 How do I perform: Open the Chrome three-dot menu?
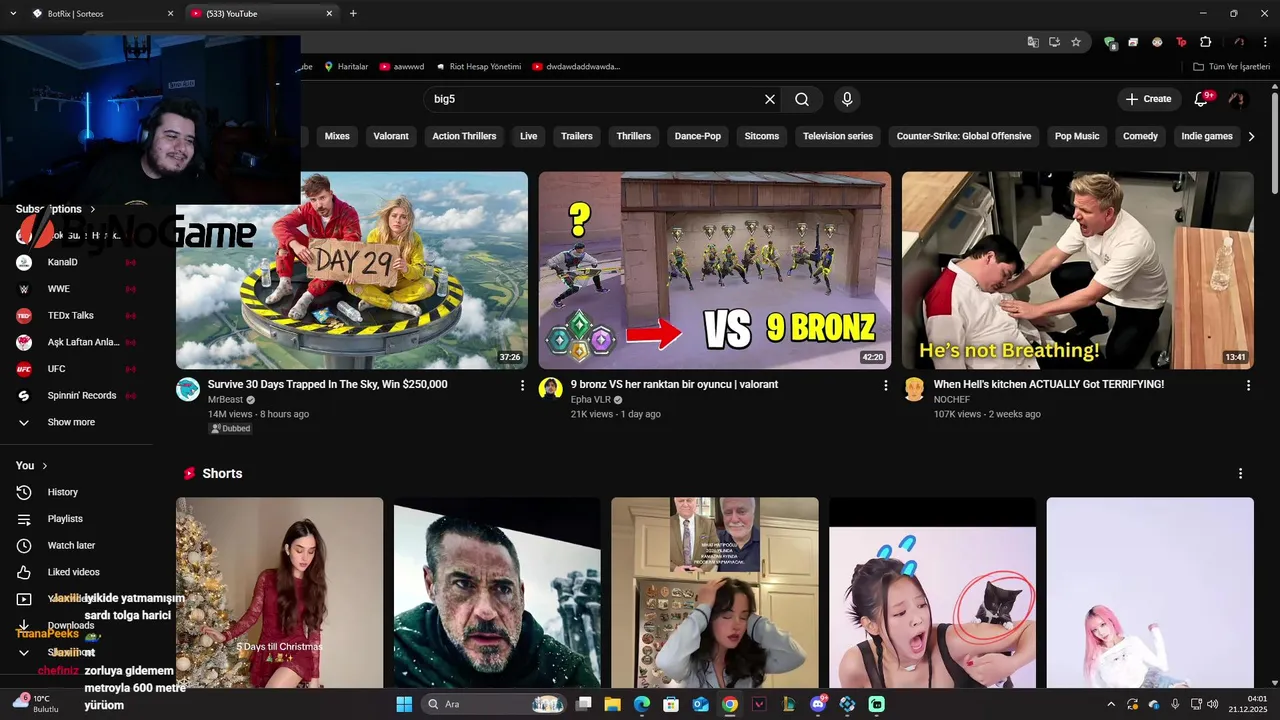[1264, 42]
